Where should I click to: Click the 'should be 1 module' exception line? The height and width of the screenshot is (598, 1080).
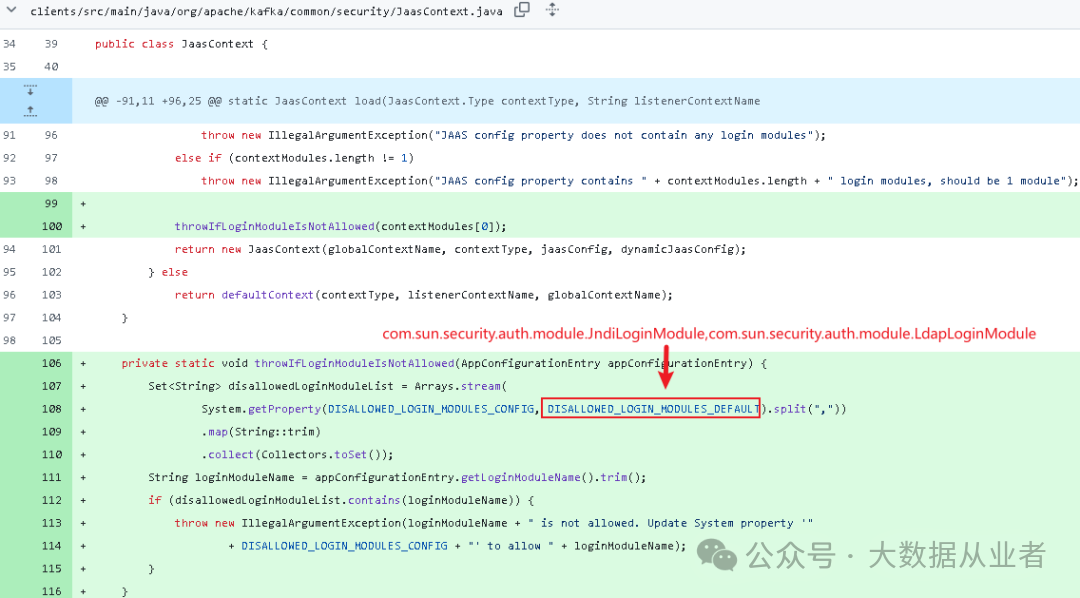point(640,181)
